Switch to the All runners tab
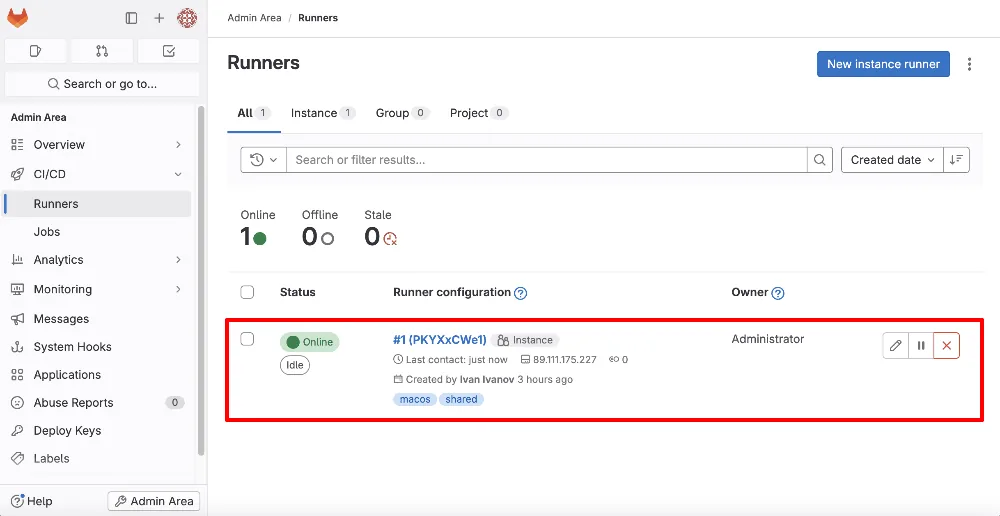The height and width of the screenshot is (516, 1000). pyautogui.click(x=254, y=114)
